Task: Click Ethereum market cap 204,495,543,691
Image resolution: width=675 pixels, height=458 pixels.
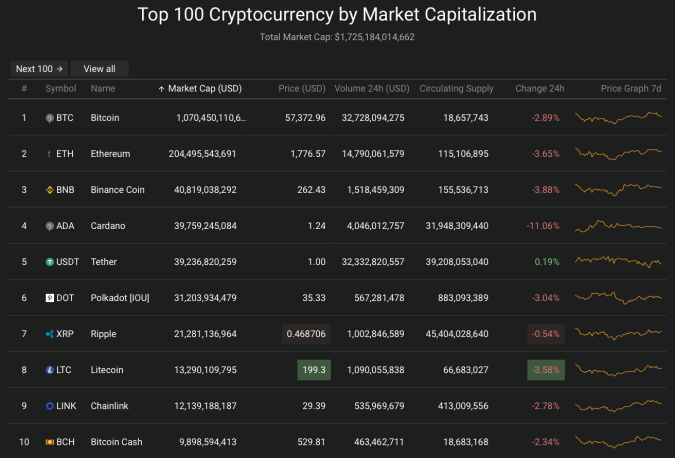Action: (202, 154)
